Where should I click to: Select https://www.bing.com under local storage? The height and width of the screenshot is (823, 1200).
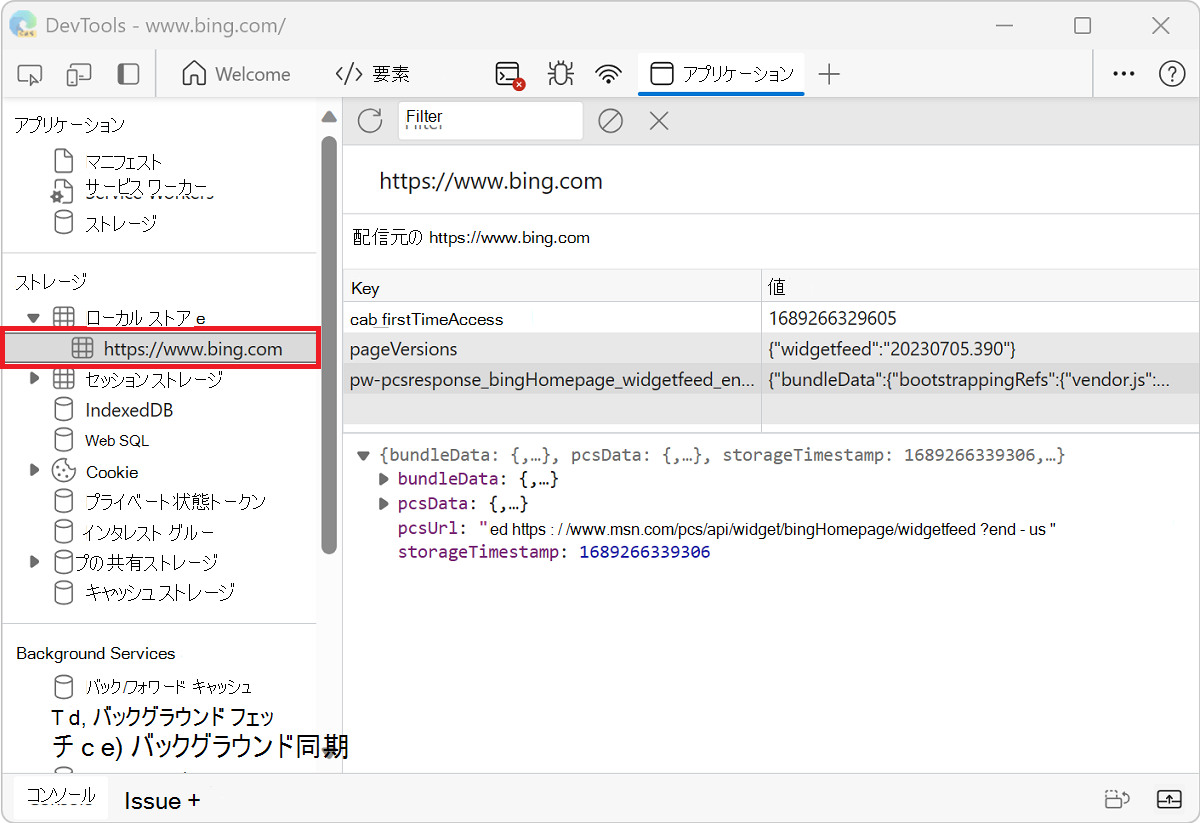193,349
